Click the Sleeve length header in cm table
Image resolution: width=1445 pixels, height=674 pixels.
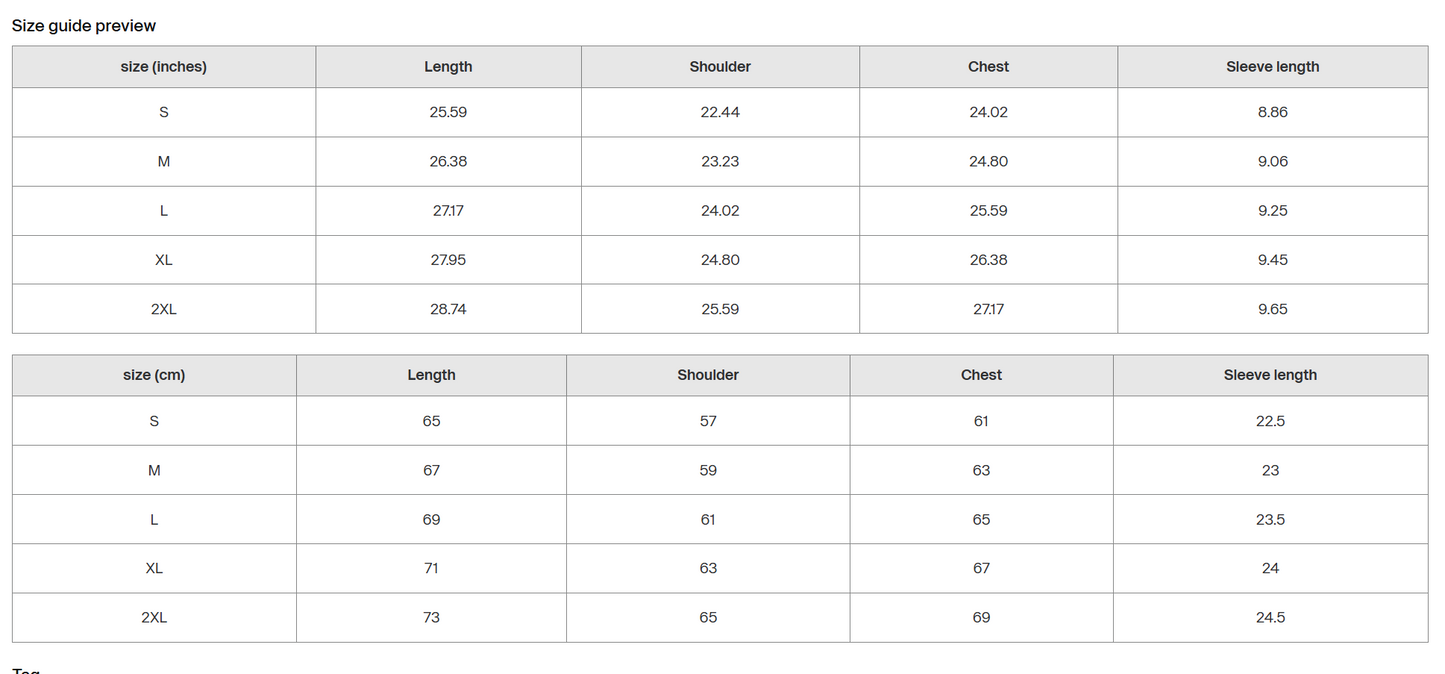1270,375
